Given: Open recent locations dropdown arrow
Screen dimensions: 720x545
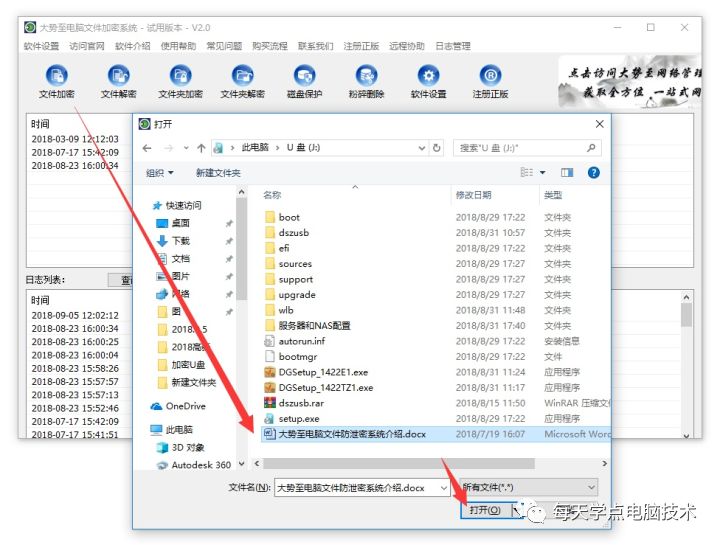Looking at the screenshot, I should click(x=186, y=148).
